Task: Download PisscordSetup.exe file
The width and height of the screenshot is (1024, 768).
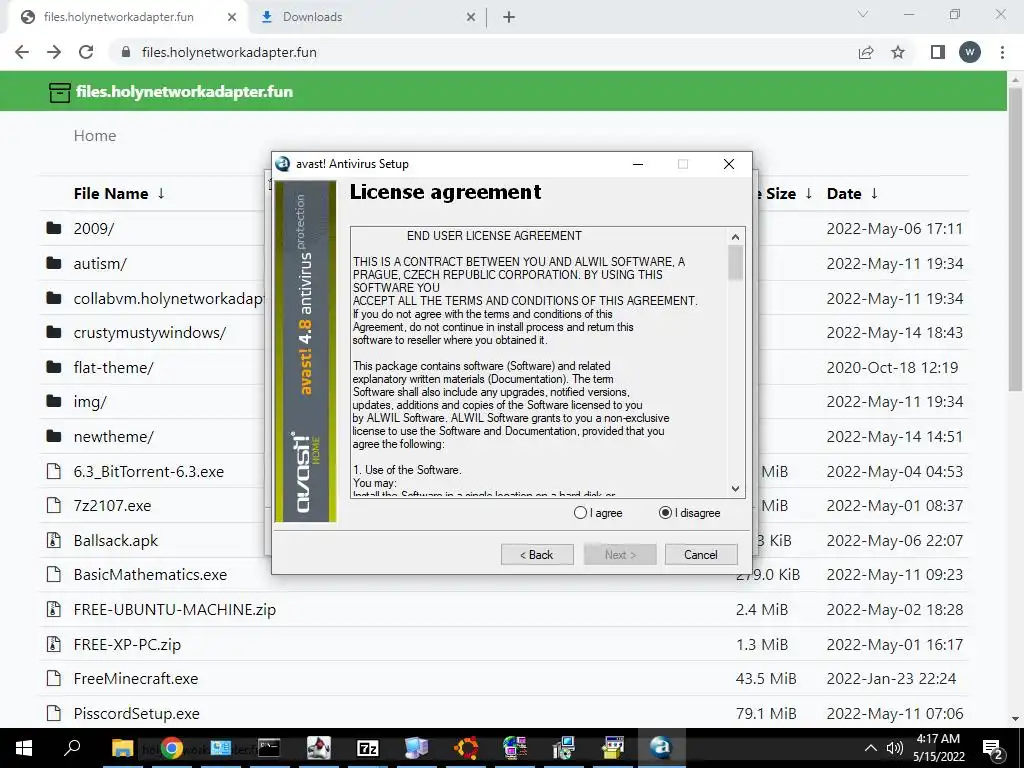Action: [136, 714]
